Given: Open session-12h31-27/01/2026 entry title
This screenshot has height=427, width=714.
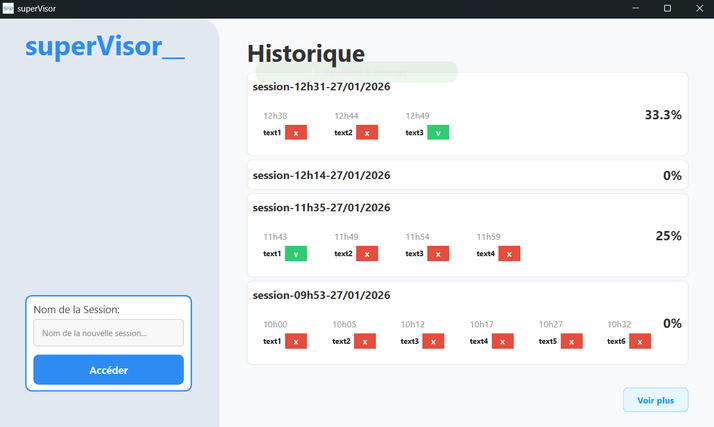Looking at the screenshot, I should click(321, 86).
